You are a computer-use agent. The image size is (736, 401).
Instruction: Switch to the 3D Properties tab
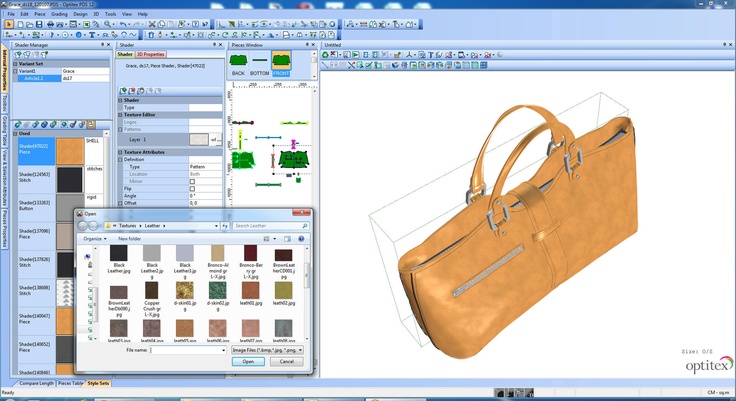point(151,54)
